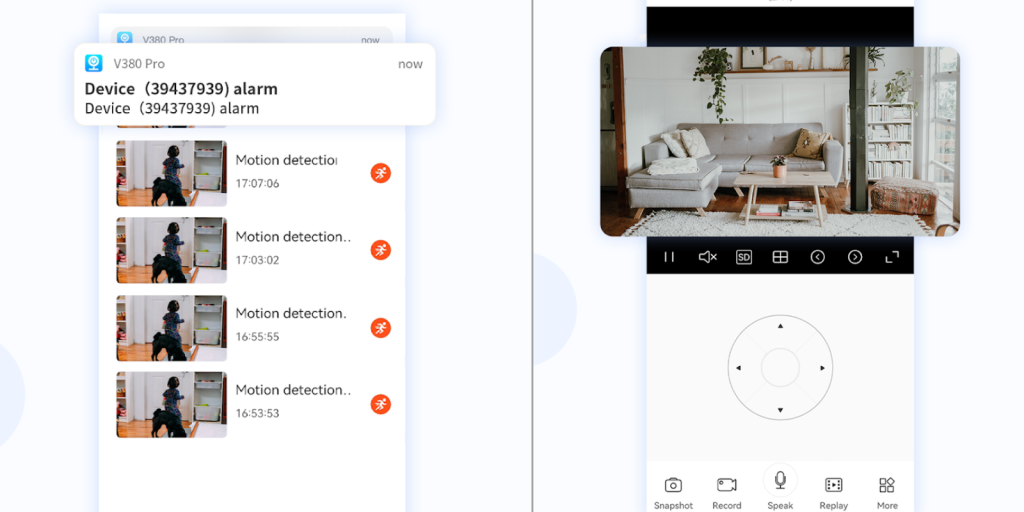Expand video to fullscreen

[892, 257]
